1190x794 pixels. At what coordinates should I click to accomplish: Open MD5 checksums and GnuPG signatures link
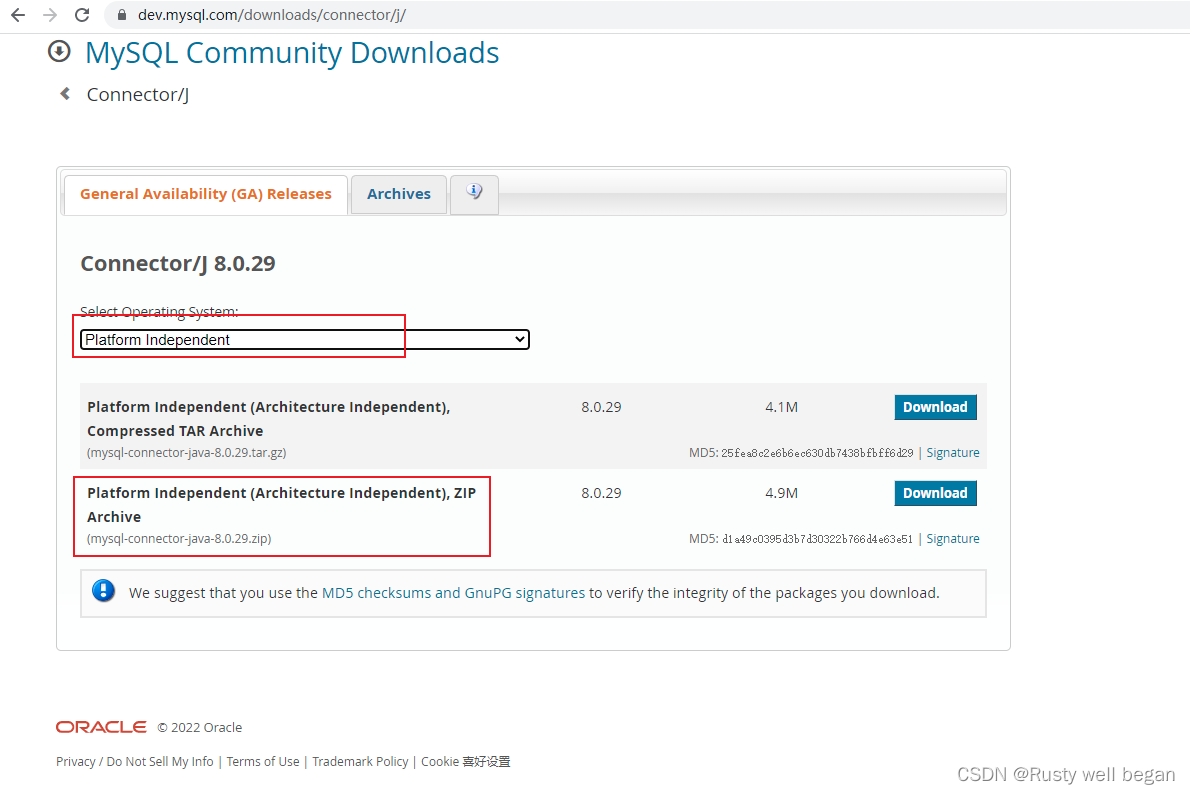[x=453, y=593]
